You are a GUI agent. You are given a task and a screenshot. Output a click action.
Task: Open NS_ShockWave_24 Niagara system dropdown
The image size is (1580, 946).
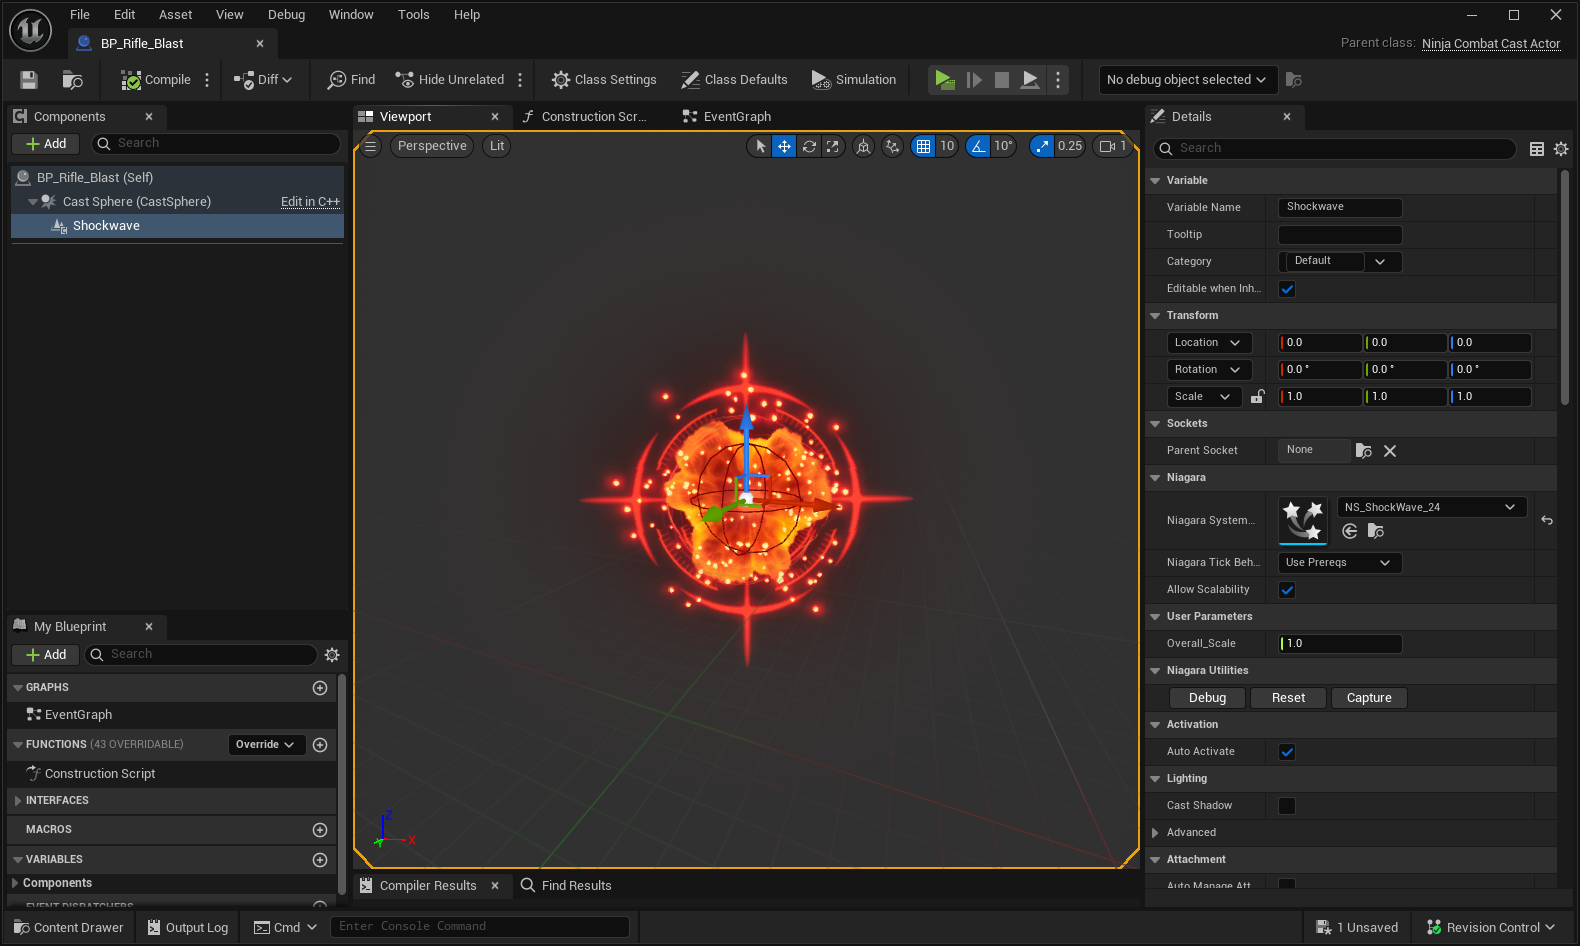point(1431,507)
